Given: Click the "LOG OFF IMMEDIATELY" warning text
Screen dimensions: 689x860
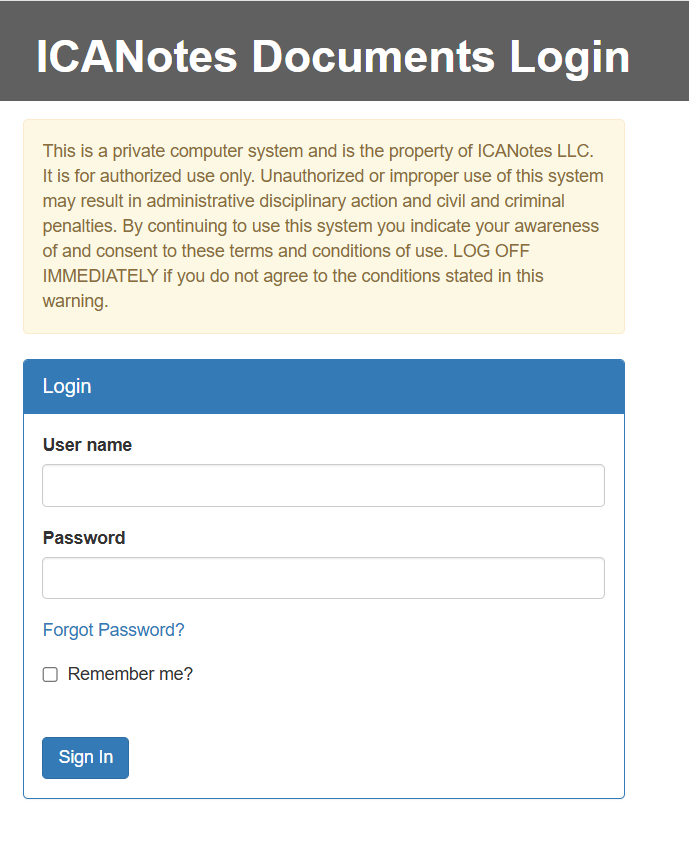Looking at the screenshot, I should pos(100,275).
